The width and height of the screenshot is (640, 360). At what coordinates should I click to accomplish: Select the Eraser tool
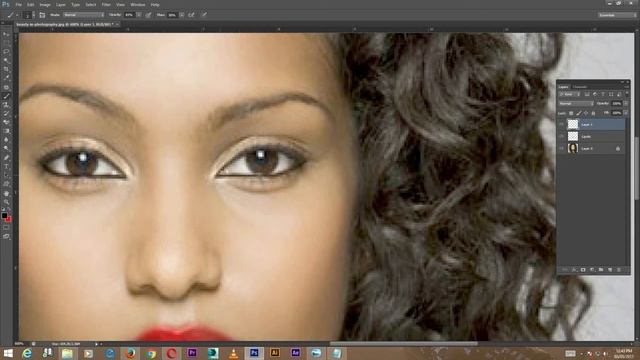[6, 122]
